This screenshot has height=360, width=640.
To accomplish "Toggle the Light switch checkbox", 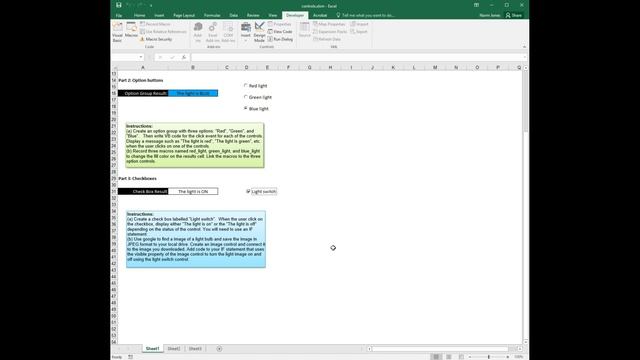I will tap(261, 191).
